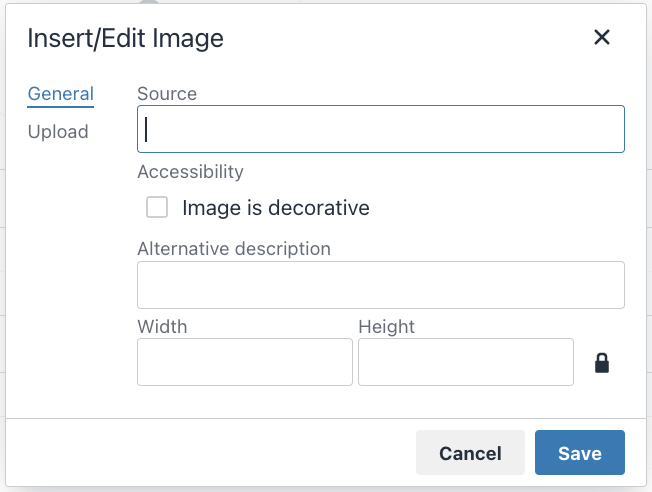Focus the Source URL input field
652x492 pixels.
pyautogui.click(x=380, y=129)
